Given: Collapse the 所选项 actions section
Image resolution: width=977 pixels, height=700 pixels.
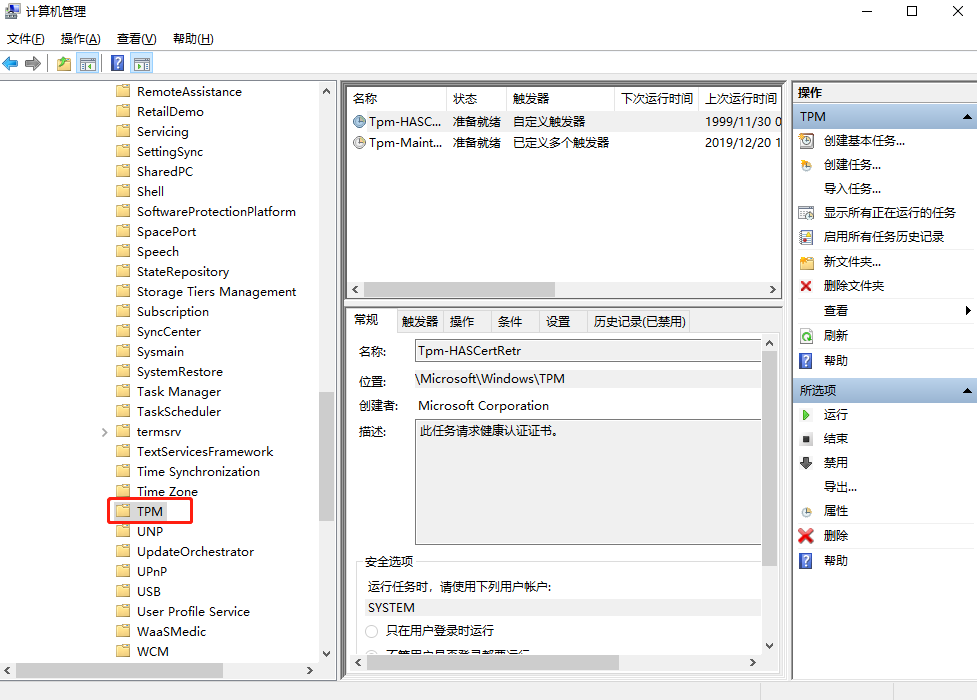Looking at the screenshot, I should [x=967, y=391].
